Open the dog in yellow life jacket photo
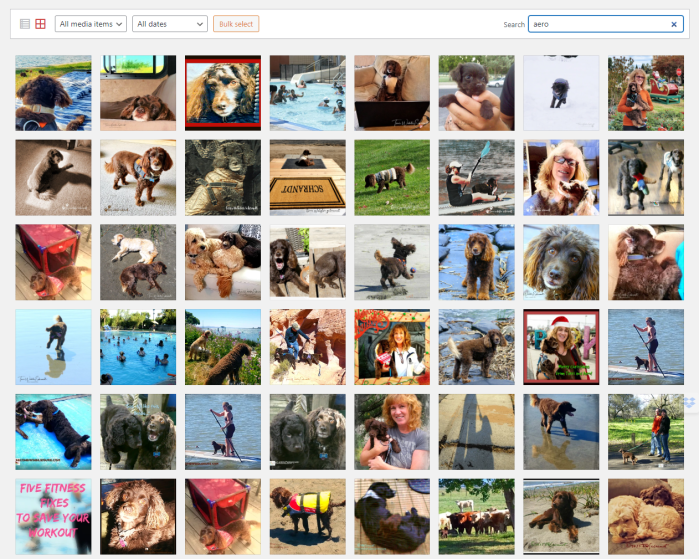Viewport: 699px width, 559px height. coord(307,516)
